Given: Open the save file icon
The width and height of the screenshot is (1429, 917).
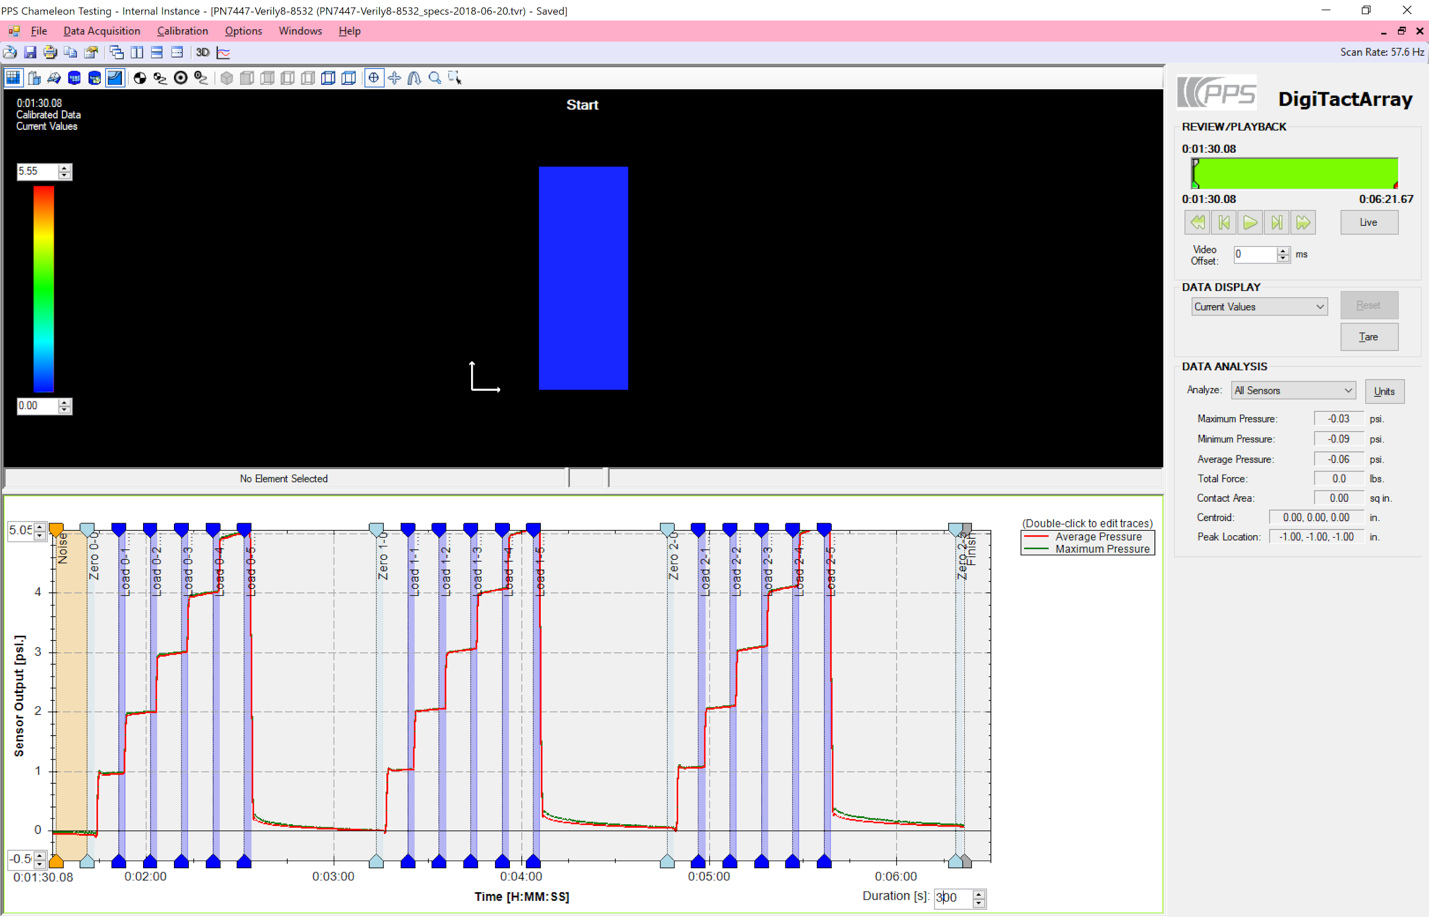Looking at the screenshot, I should (29, 51).
